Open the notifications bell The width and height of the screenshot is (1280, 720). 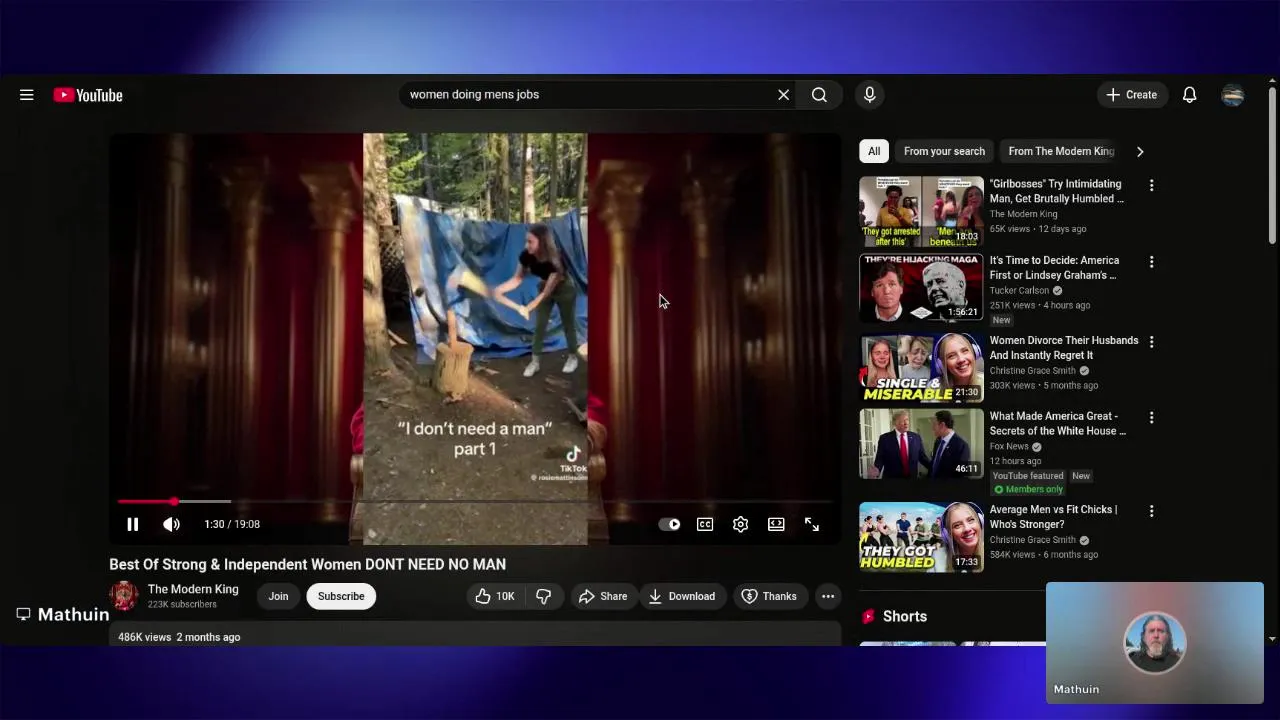1190,95
